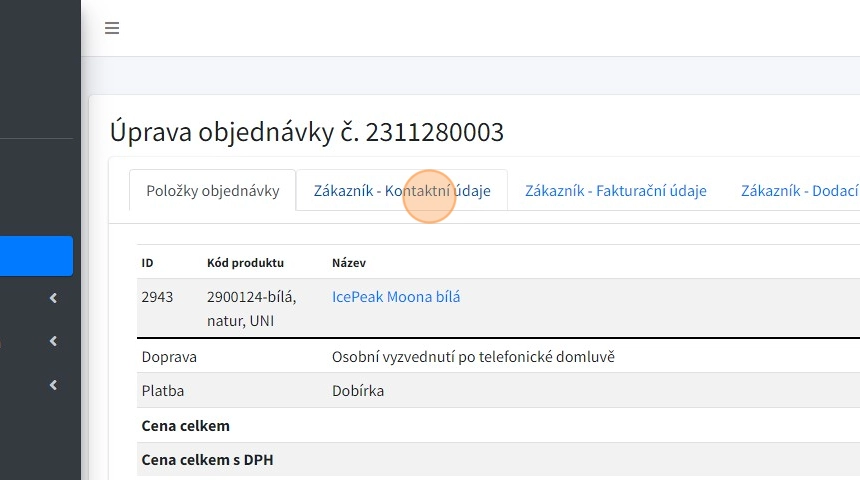Open the Zákazník - Kontaktní údaje tab
Screen dimensions: 860x480
[401, 191]
